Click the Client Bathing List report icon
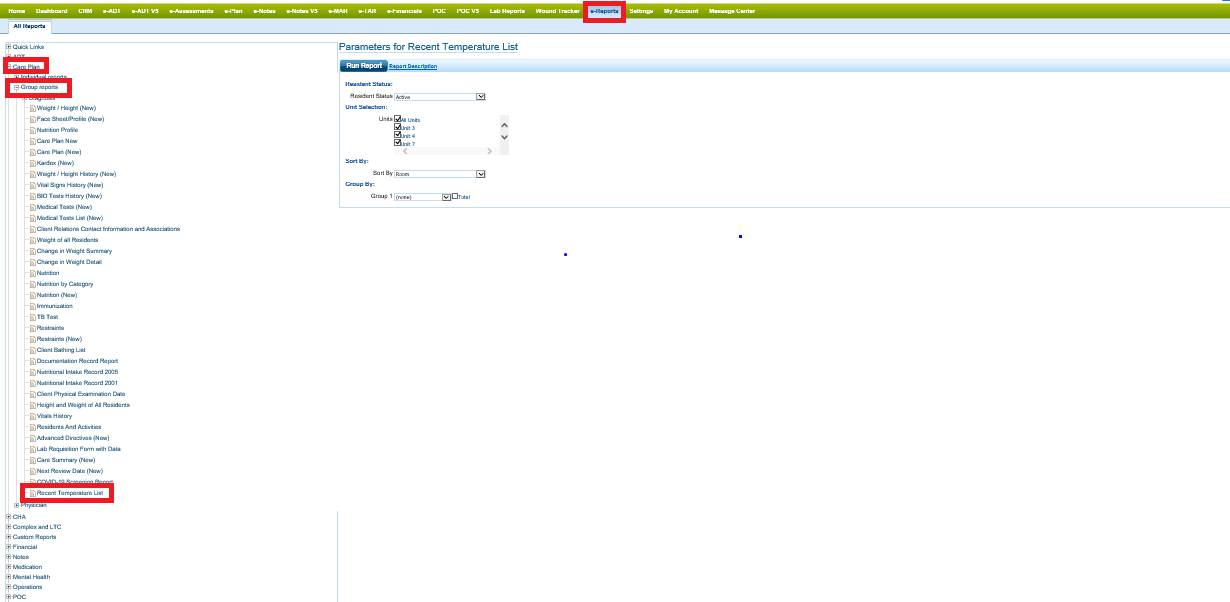 click(x=33, y=350)
